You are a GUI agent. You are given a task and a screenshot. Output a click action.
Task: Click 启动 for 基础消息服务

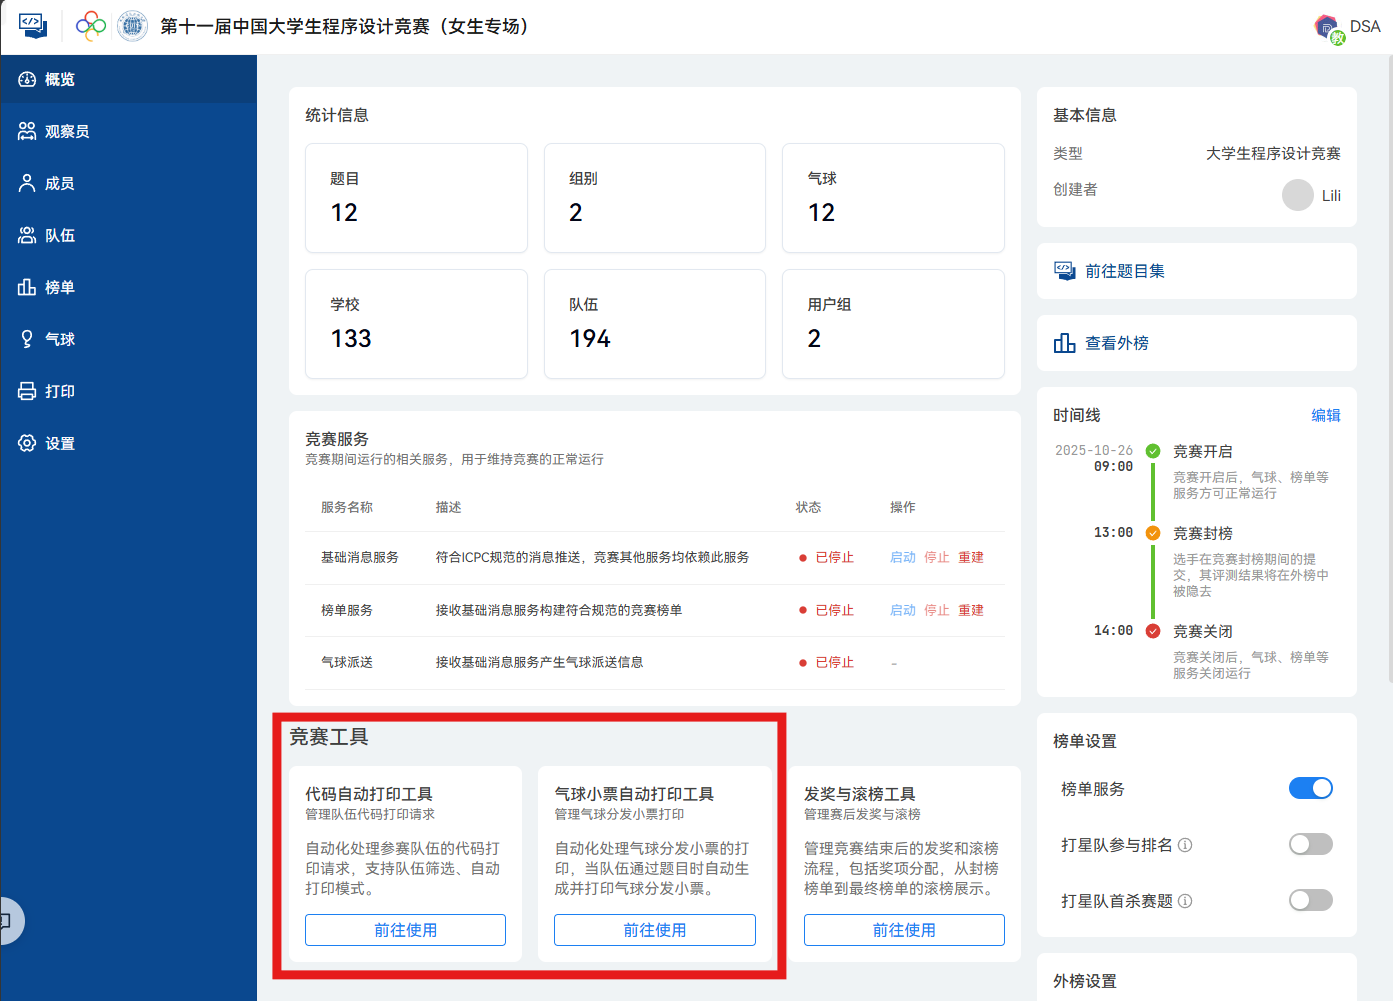(902, 557)
